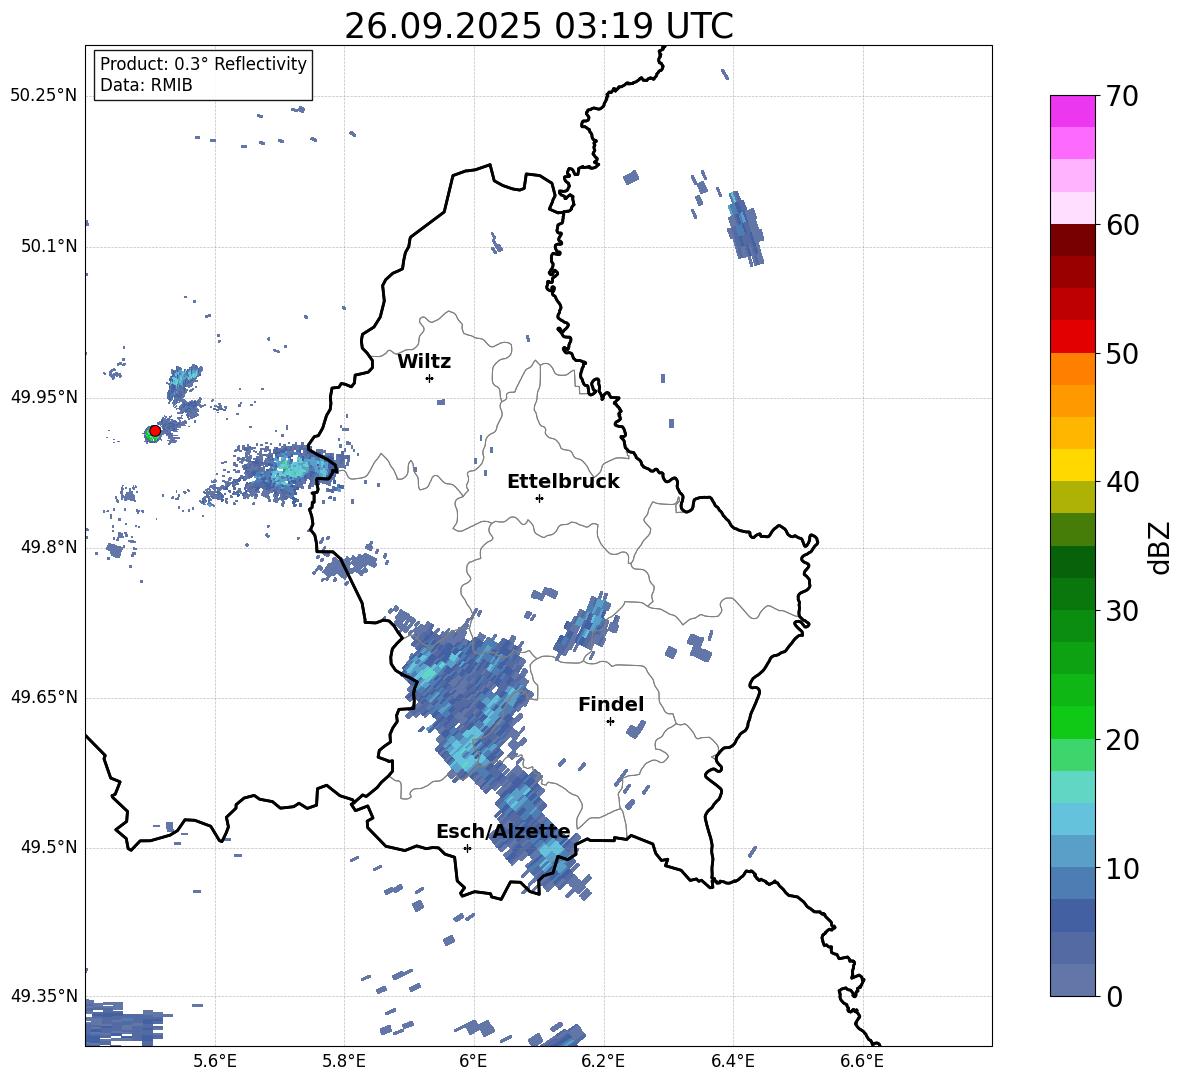Click the 'Data: RMIB' text
1184x1081 pixels.
146,85
